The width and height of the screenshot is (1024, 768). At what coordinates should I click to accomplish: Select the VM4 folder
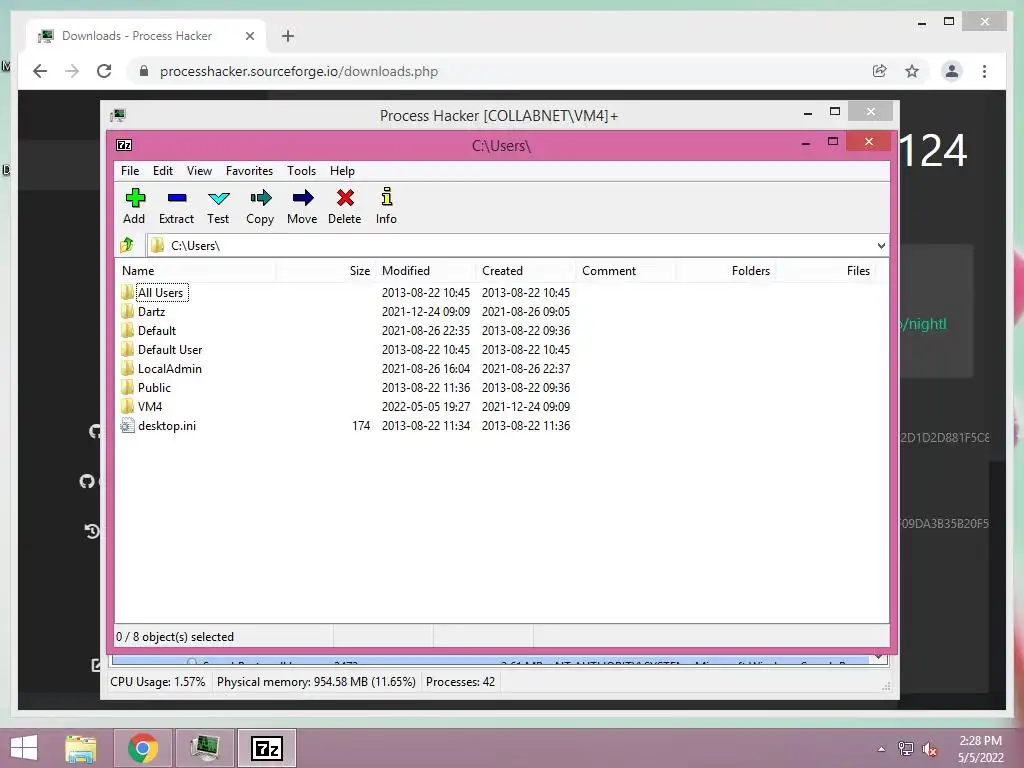pyautogui.click(x=150, y=407)
